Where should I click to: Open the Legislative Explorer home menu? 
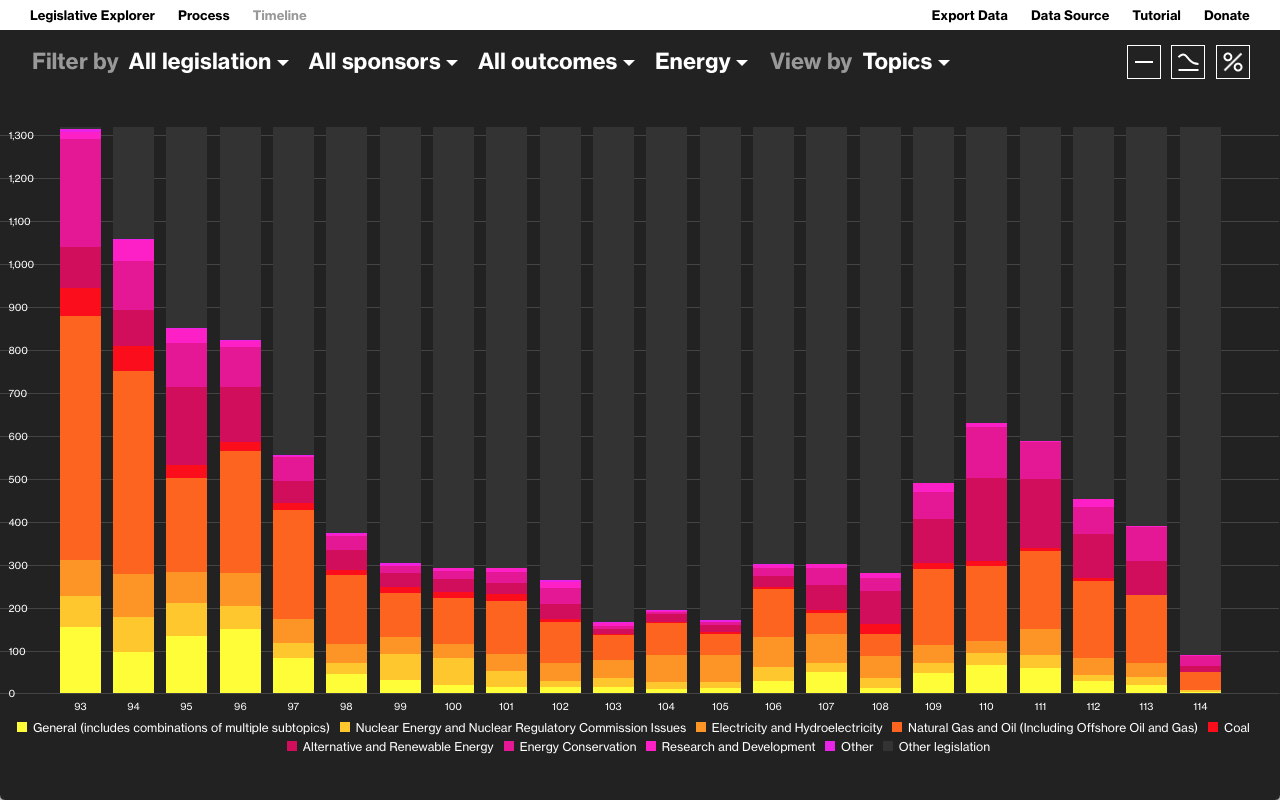pos(92,15)
